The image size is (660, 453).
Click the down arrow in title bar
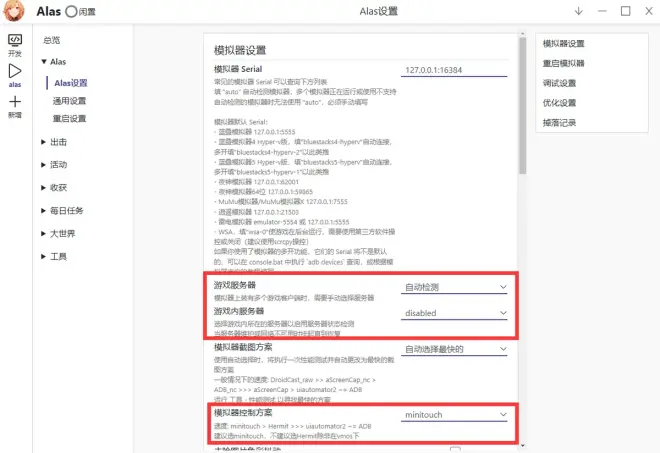click(x=579, y=11)
